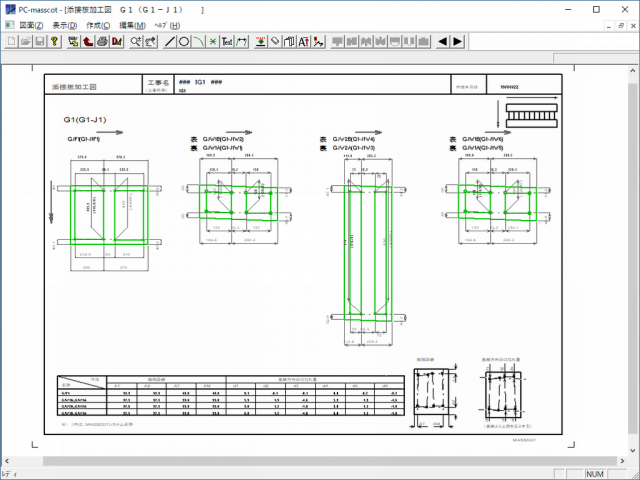
Task: Open the 表示(D) menu
Action: coord(65,25)
